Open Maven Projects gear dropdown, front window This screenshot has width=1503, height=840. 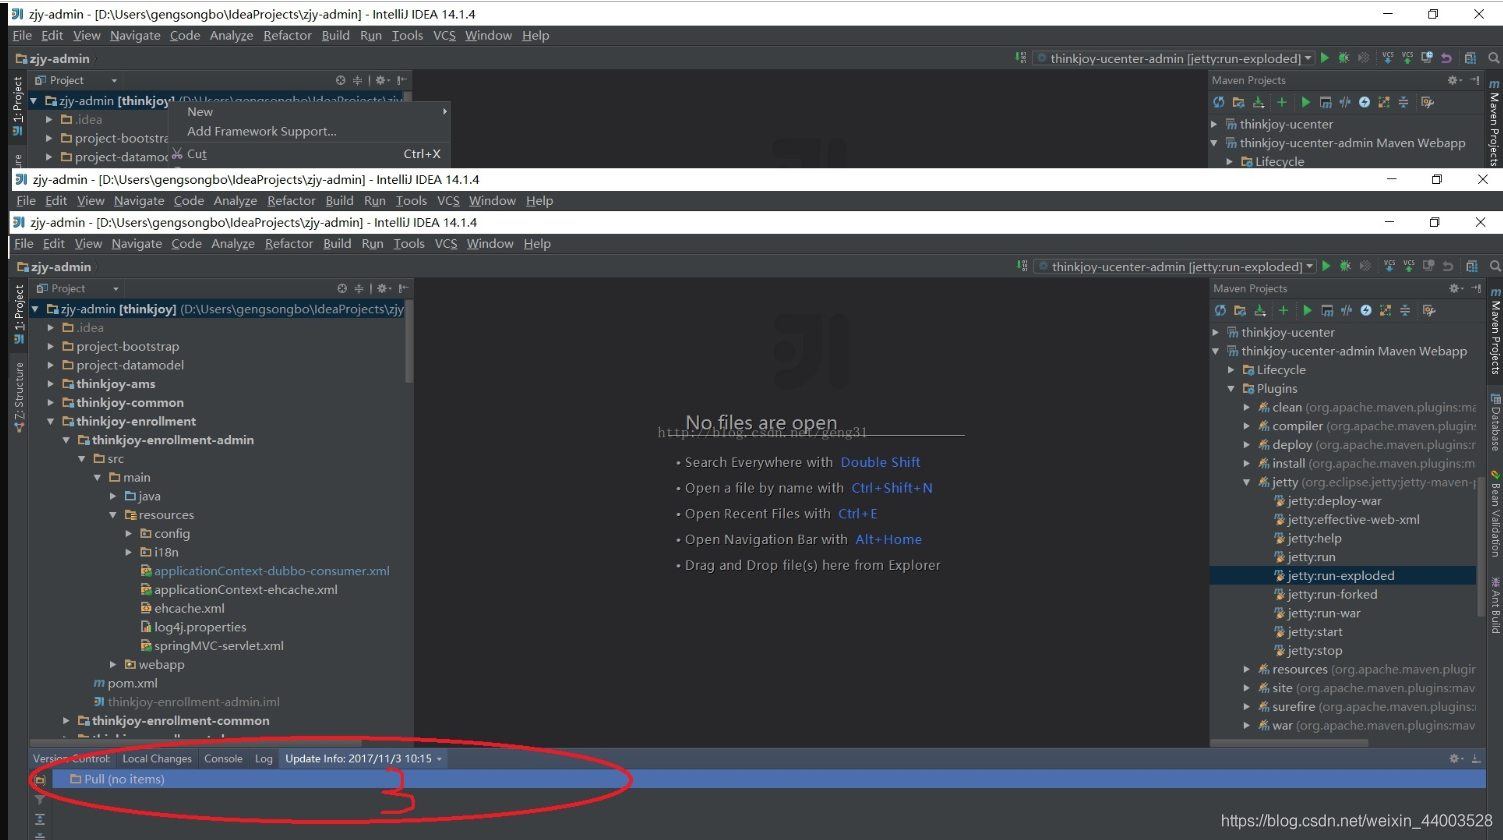(x=1456, y=288)
